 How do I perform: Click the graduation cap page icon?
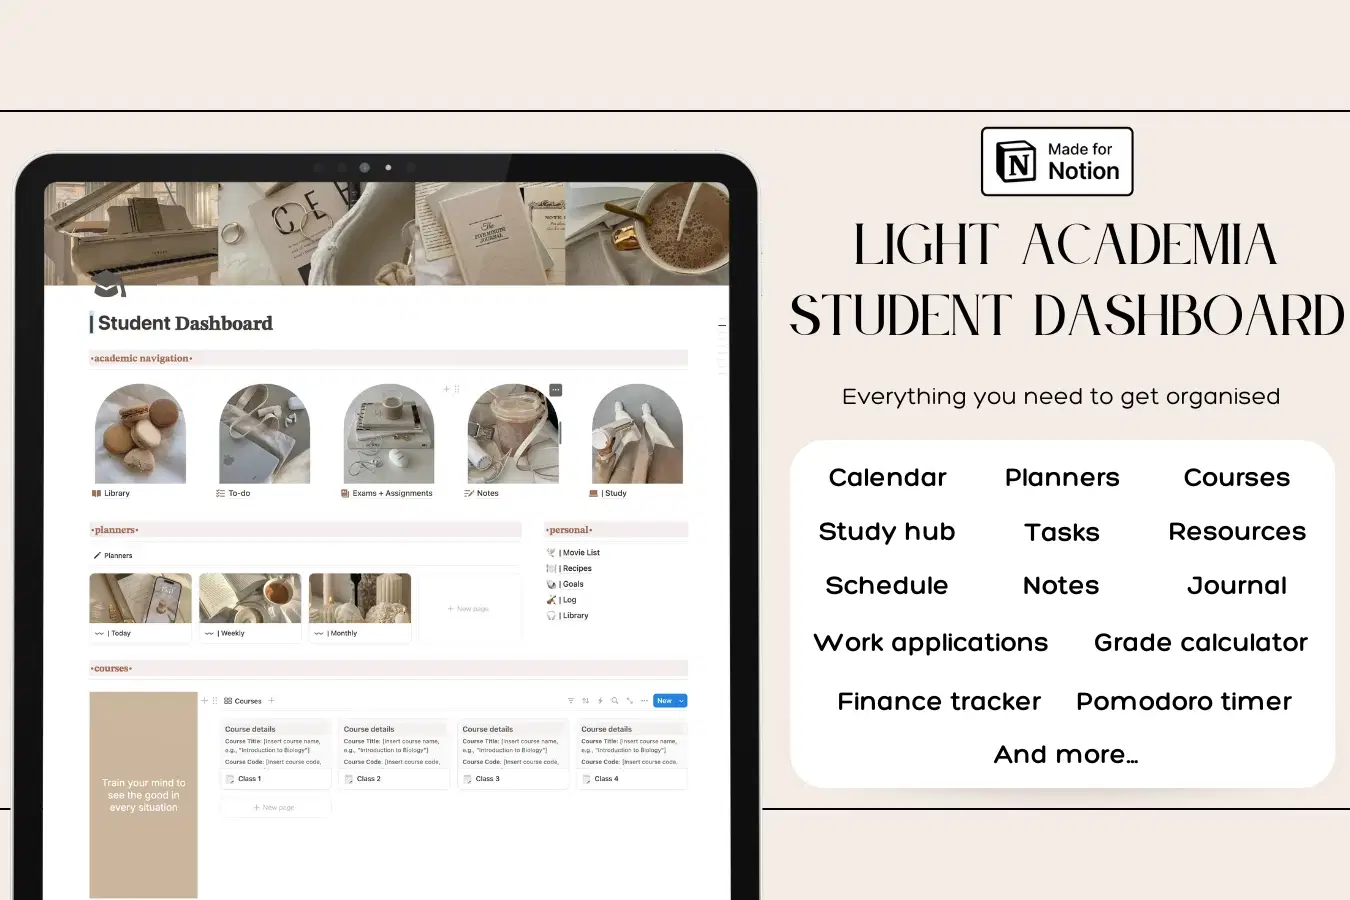109,286
